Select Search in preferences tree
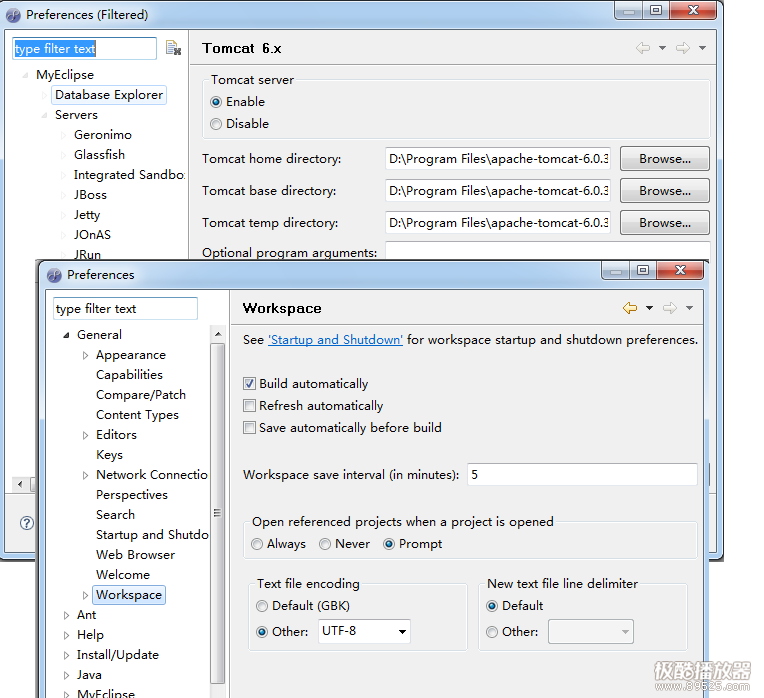 pyautogui.click(x=115, y=514)
